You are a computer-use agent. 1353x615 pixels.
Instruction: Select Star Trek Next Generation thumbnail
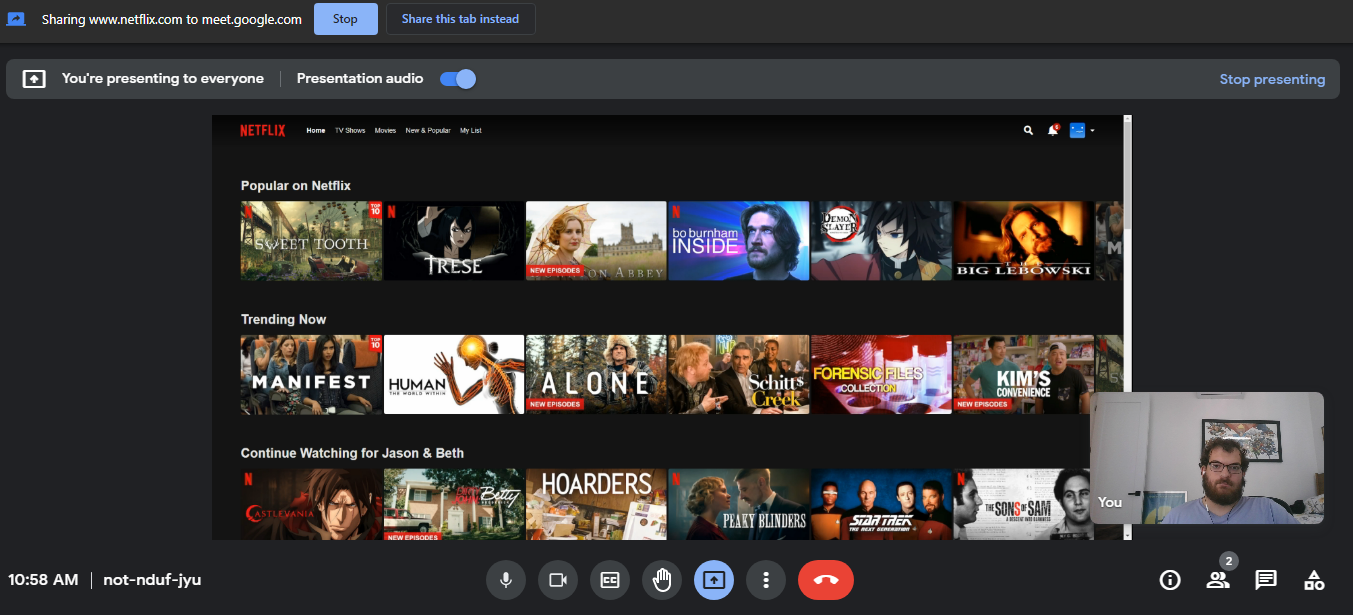(x=881, y=505)
